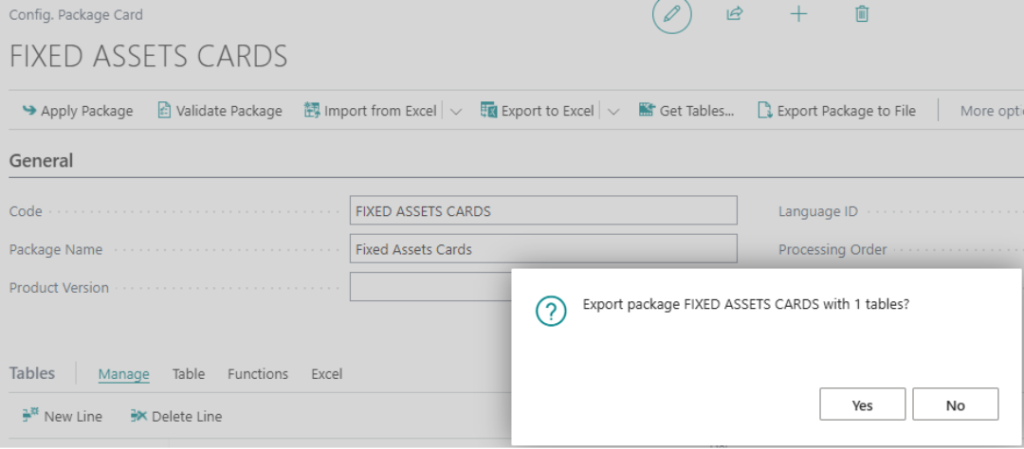Click the trash delete icon
1024x449 pixels.
click(862, 15)
